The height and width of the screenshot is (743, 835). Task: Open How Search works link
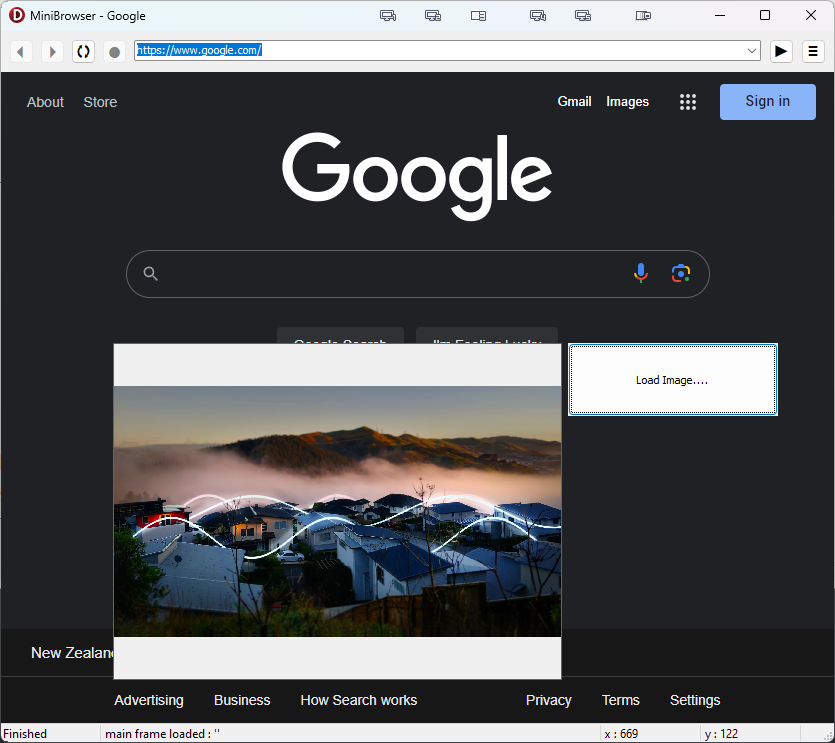click(358, 700)
